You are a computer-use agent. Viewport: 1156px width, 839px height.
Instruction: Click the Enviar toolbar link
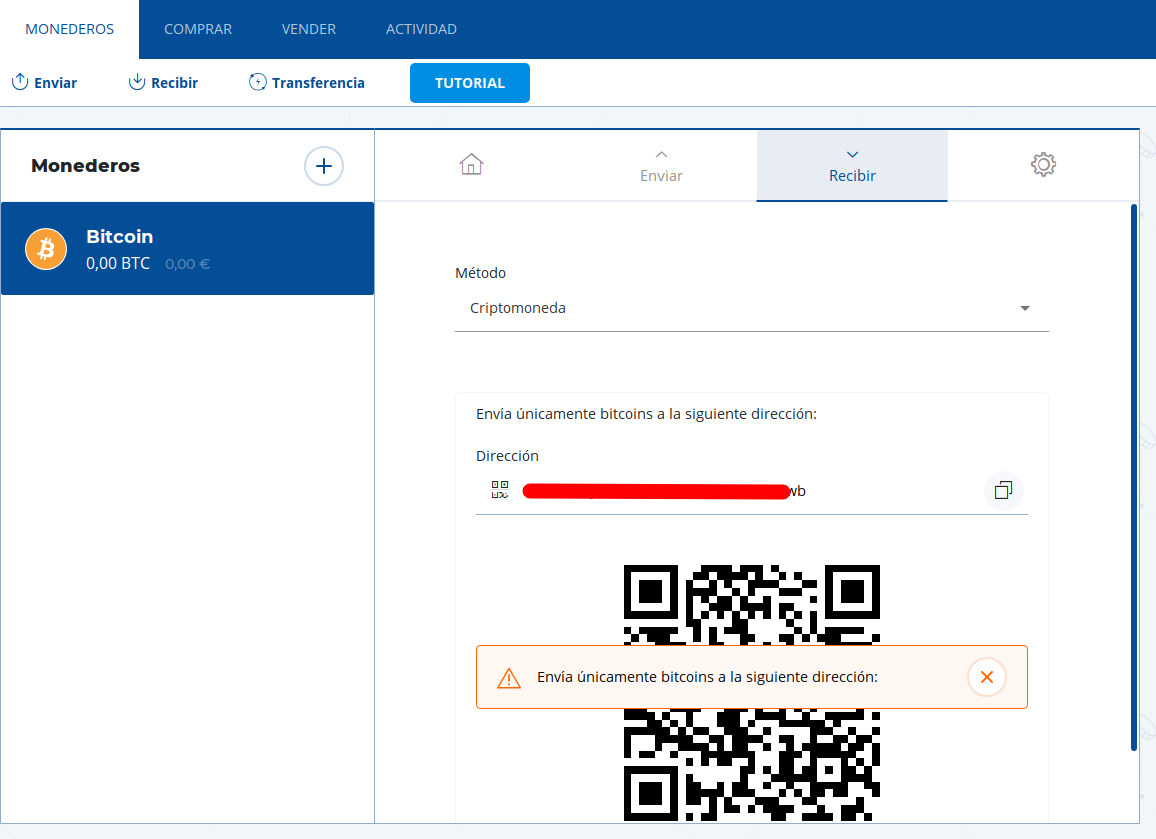click(x=44, y=83)
